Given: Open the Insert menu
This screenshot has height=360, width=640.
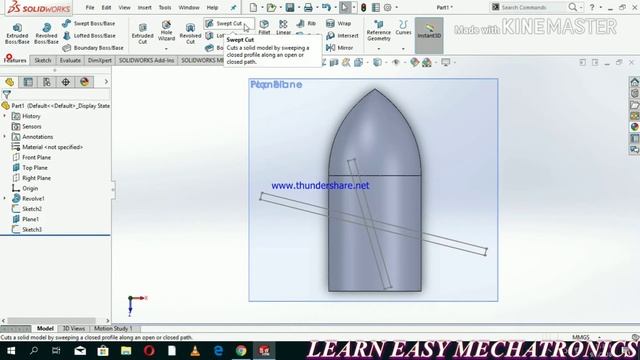Looking at the screenshot, I should pos(144,8).
